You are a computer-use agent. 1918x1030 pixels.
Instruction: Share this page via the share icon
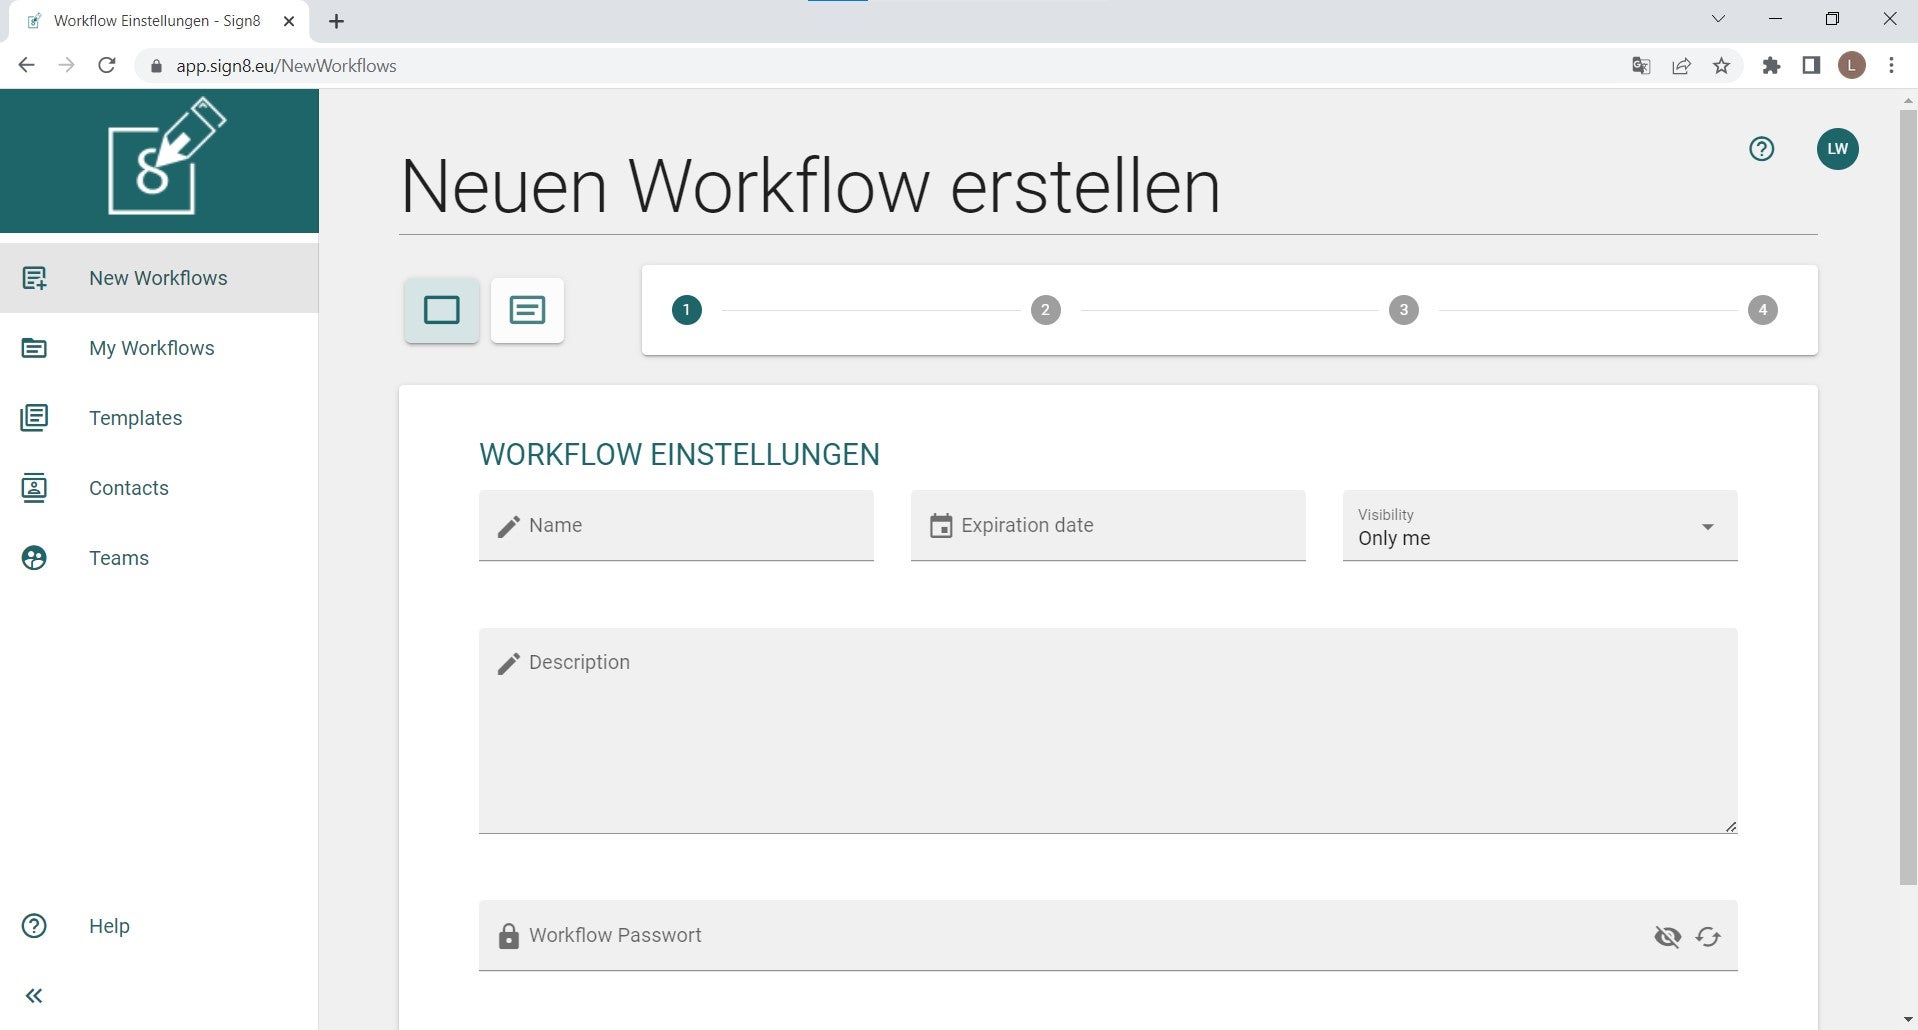point(1681,66)
